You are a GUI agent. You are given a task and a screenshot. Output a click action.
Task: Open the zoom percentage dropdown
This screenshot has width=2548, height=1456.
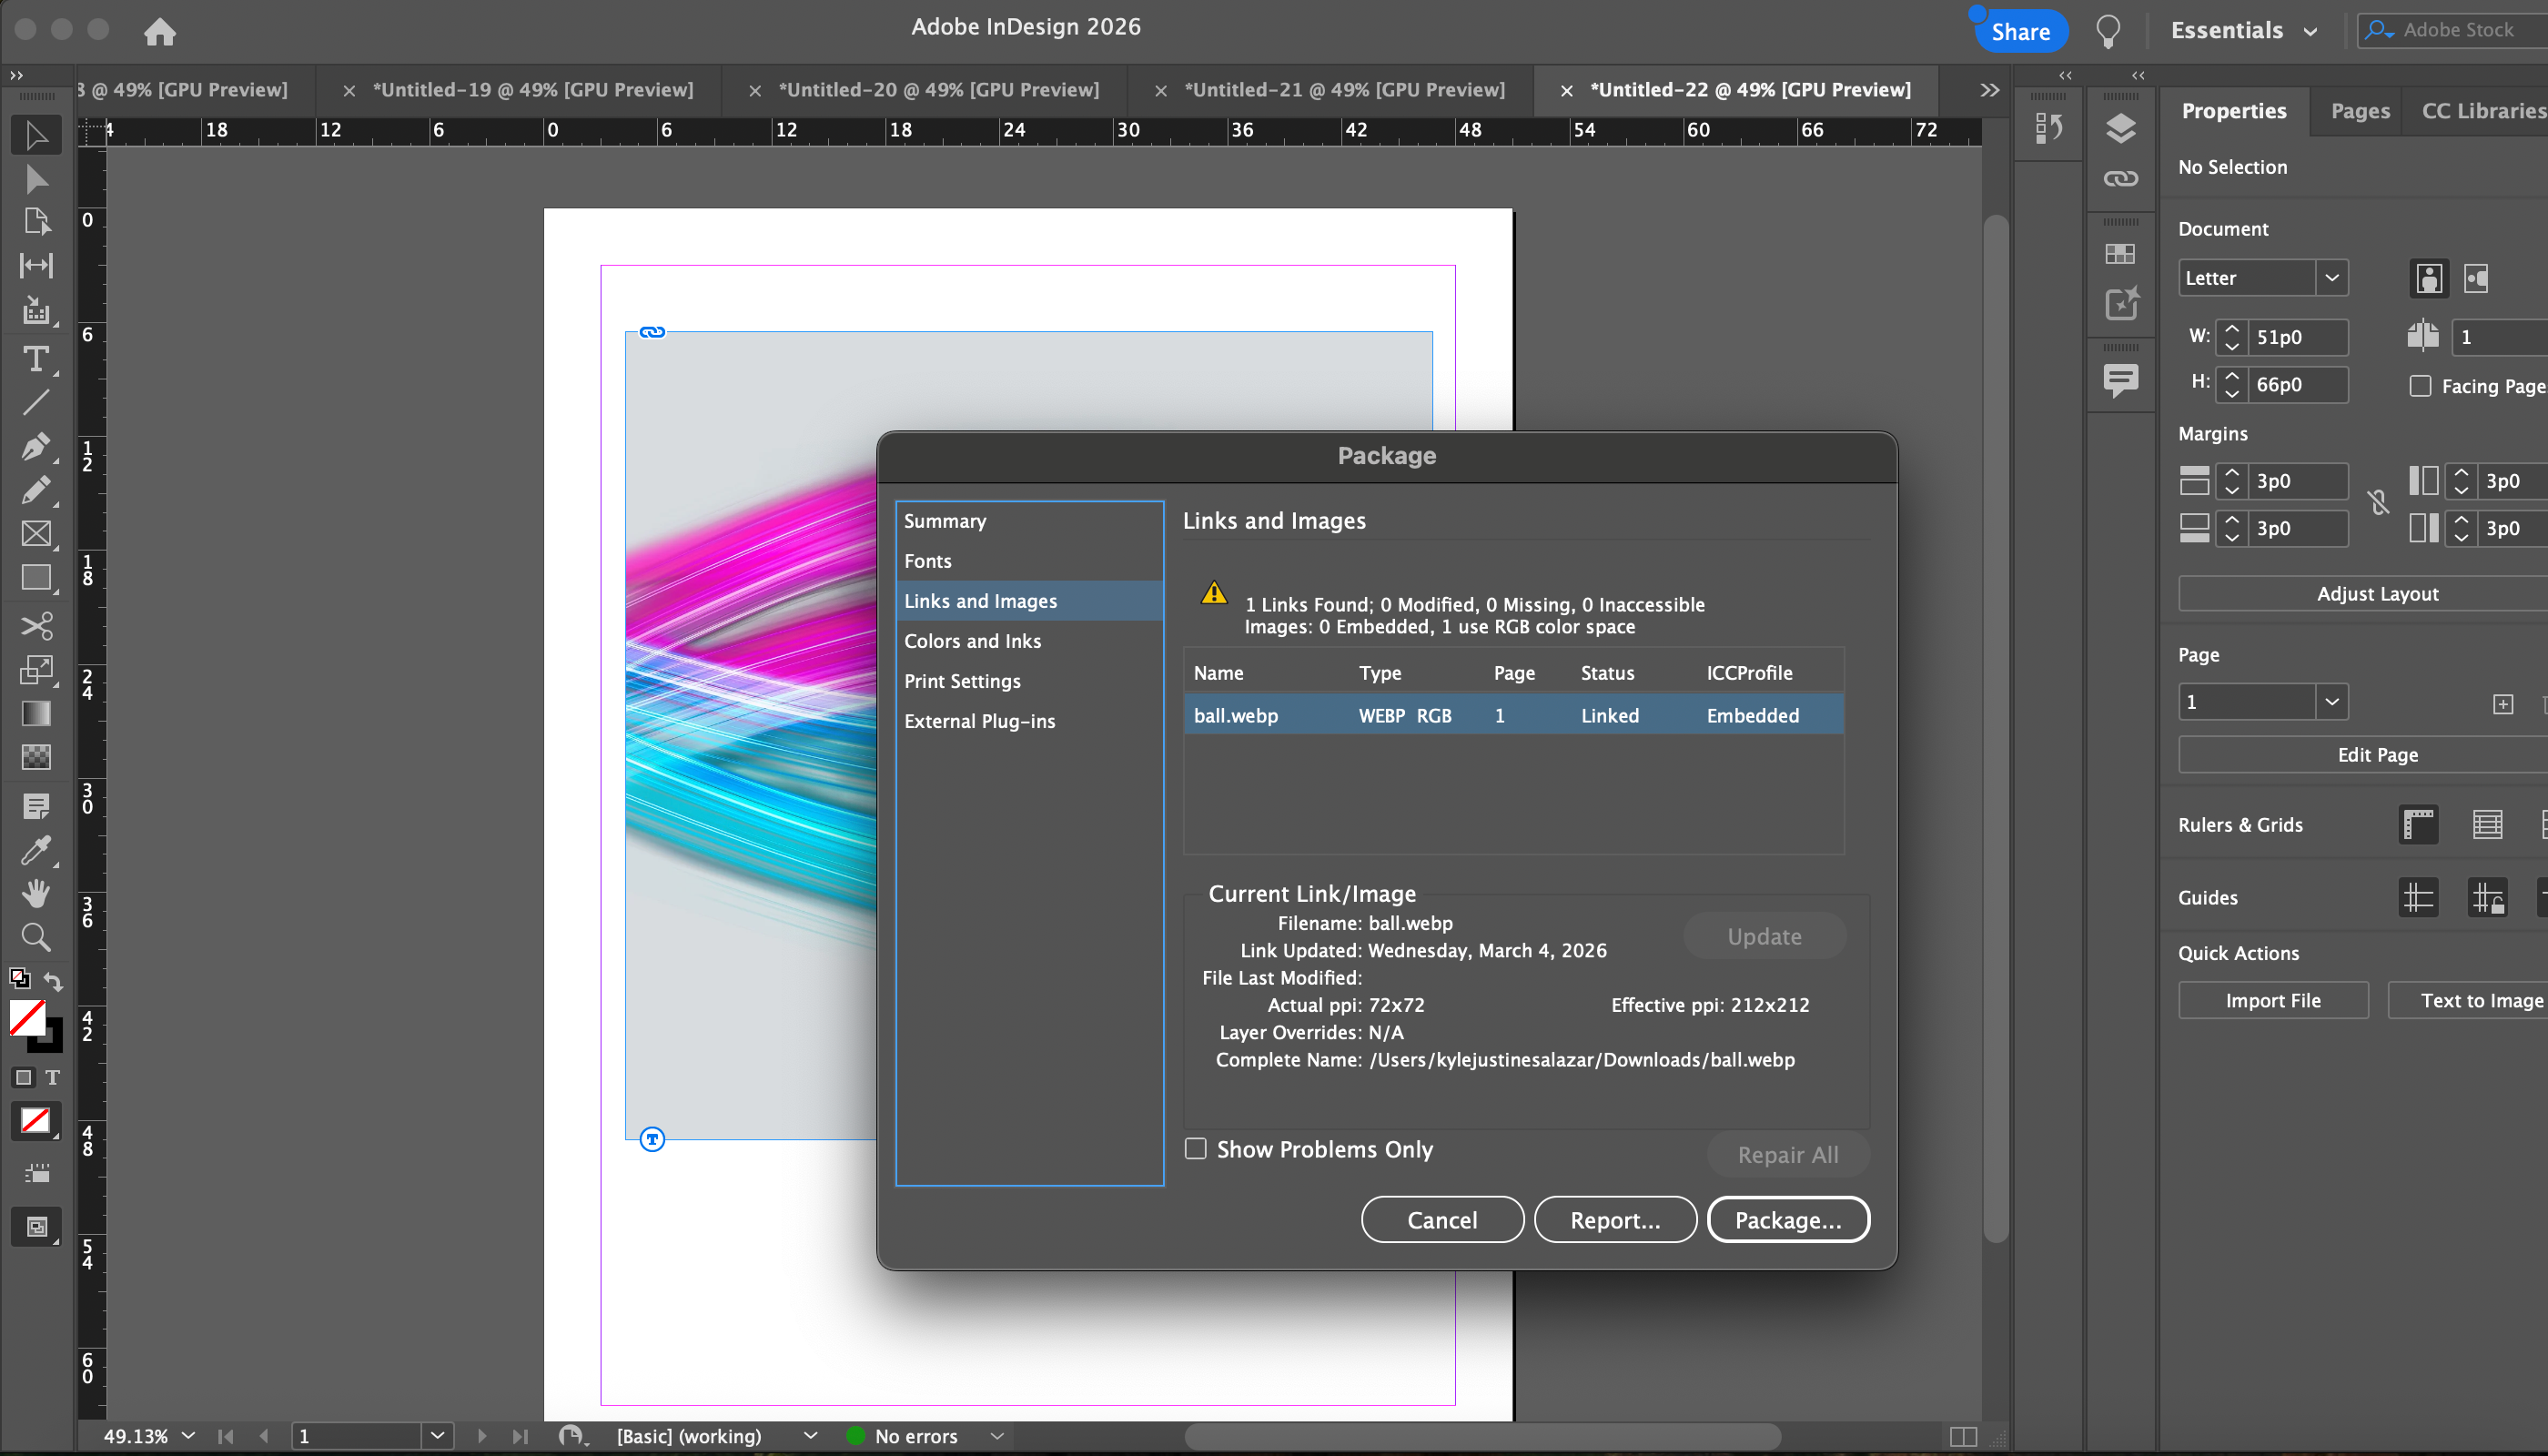coord(188,1435)
